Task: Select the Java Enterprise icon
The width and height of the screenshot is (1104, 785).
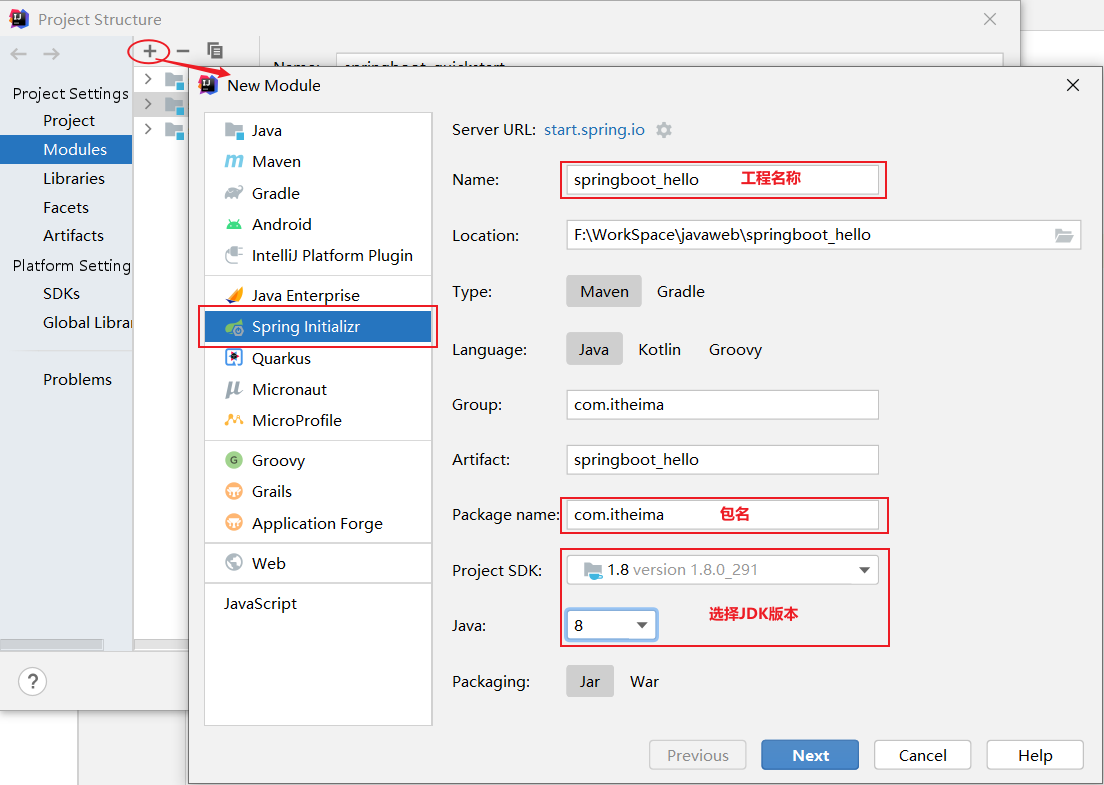Action: coord(234,295)
